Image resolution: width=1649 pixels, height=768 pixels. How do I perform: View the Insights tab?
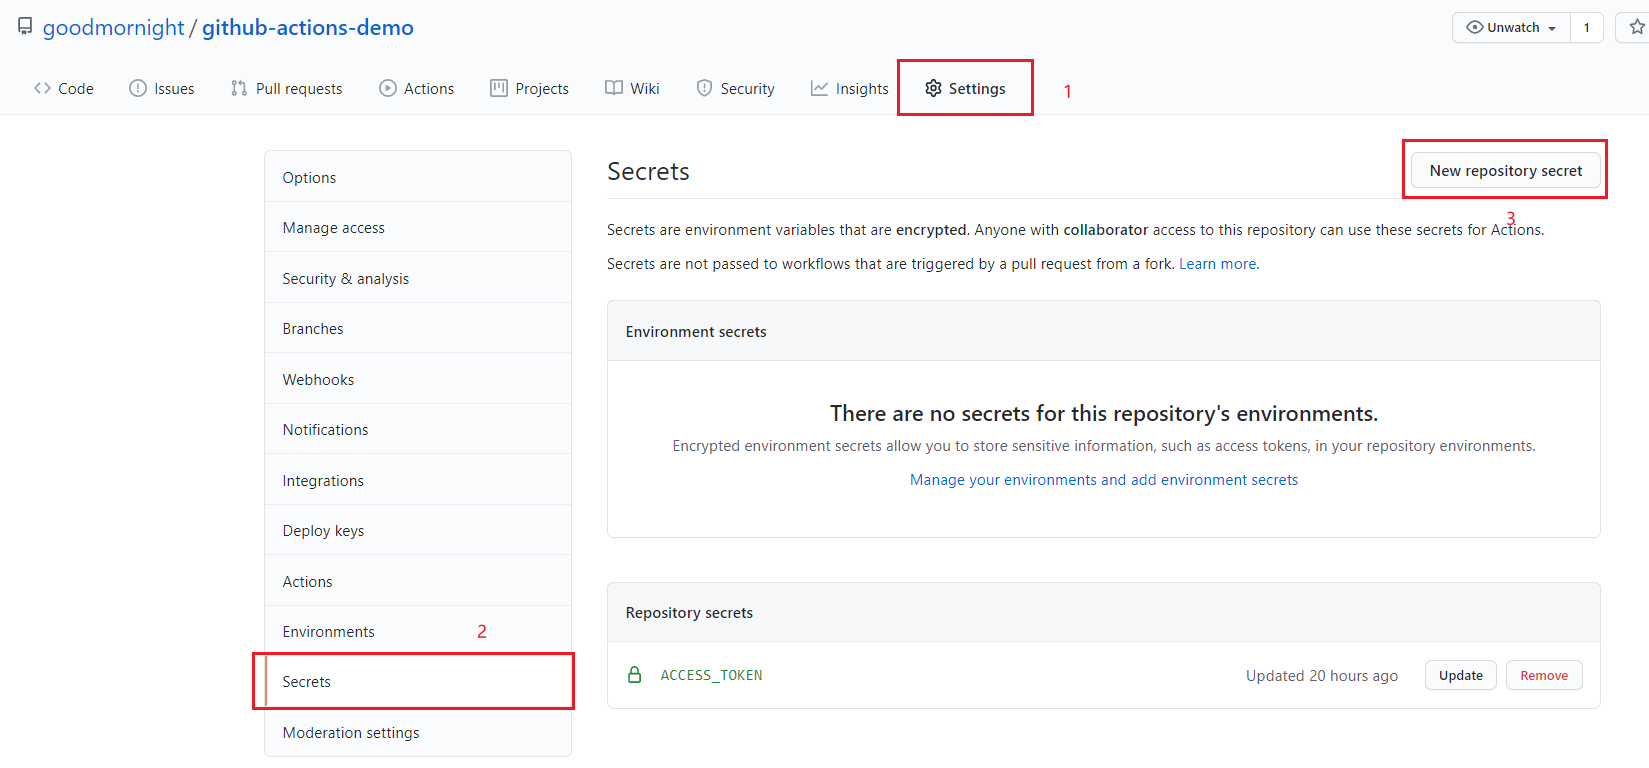coord(850,88)
